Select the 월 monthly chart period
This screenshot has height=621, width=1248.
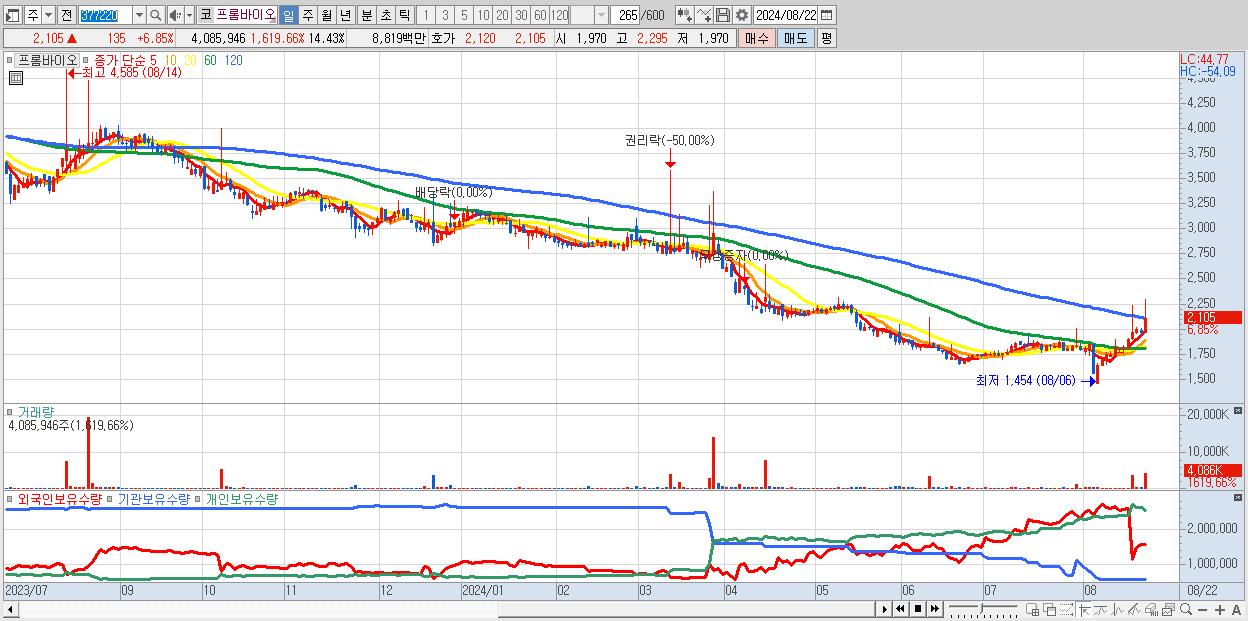tap(326, 15)
